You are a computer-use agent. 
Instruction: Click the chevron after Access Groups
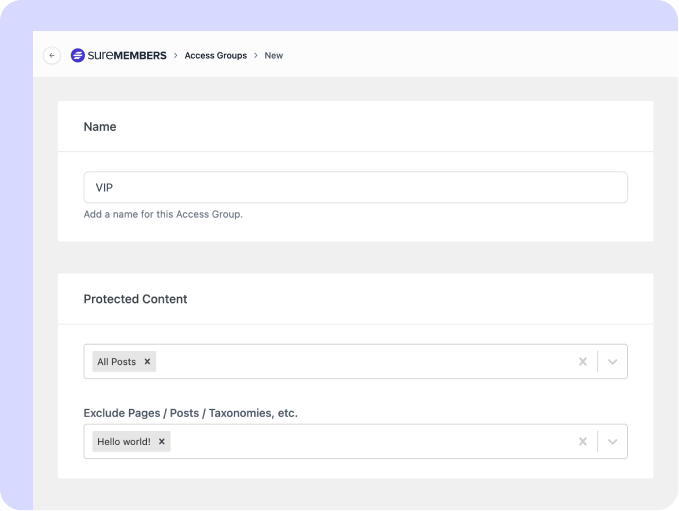256,55
